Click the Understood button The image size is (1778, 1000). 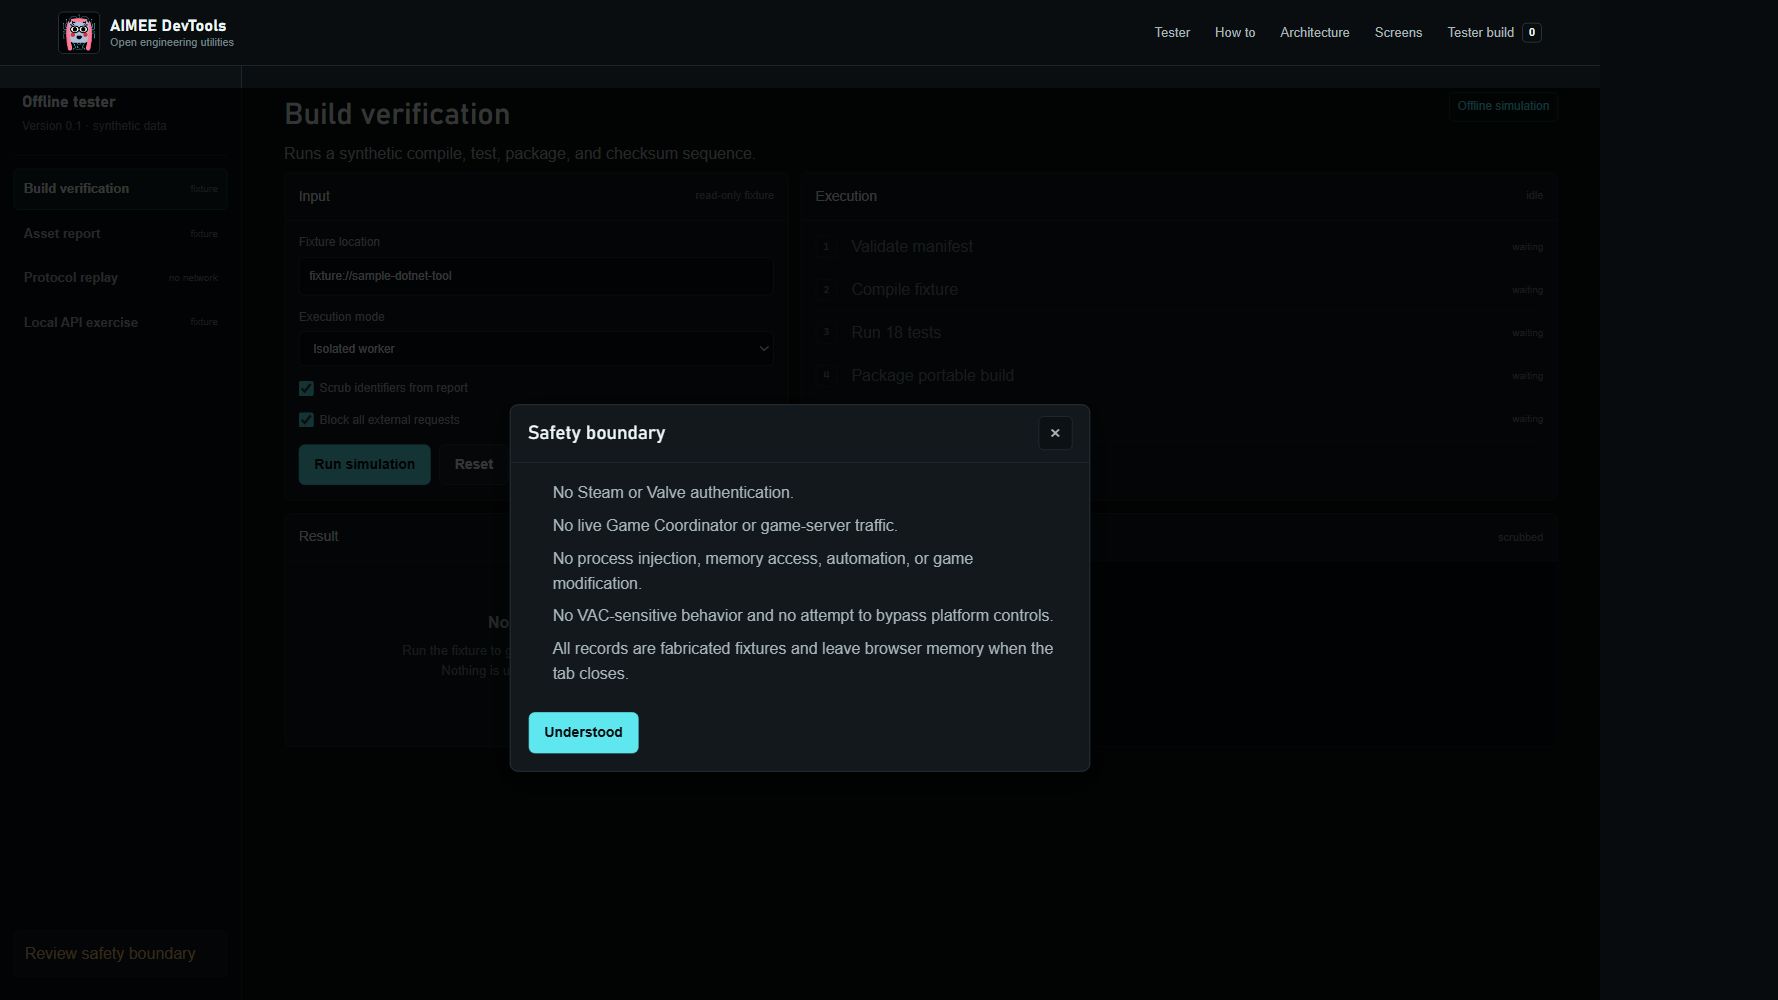coord(583,733)
